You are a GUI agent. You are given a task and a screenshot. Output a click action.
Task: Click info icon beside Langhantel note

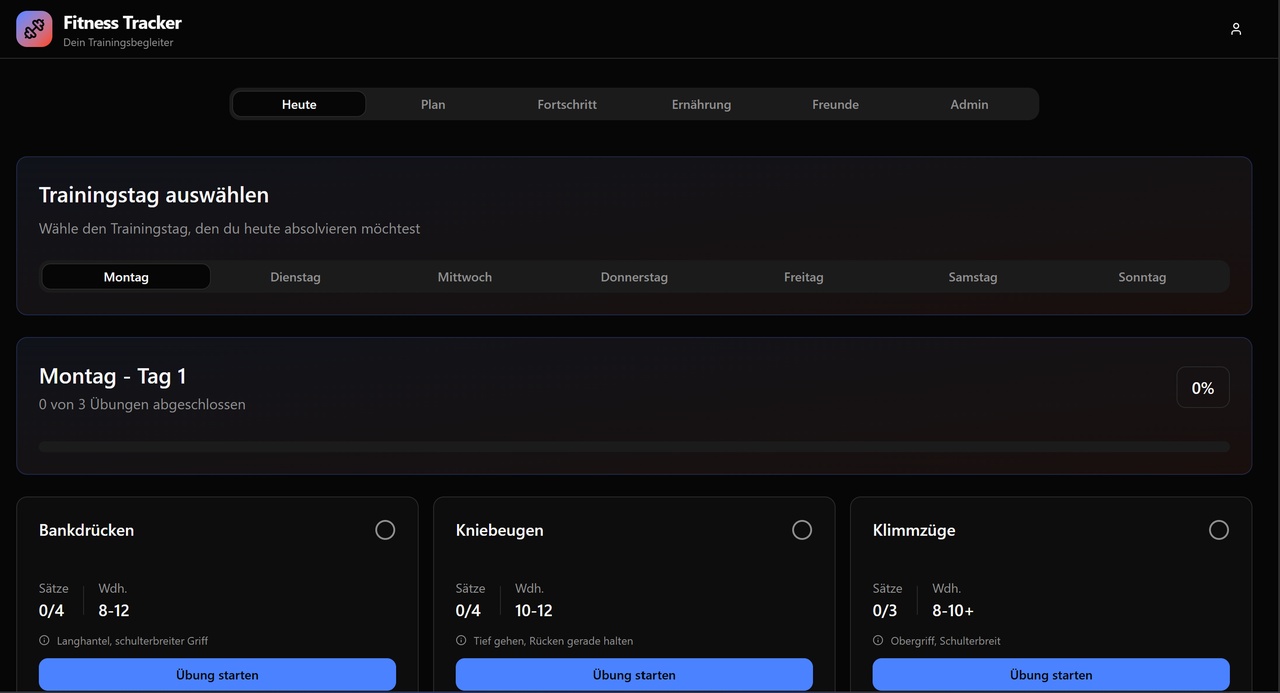pos(44,641)
